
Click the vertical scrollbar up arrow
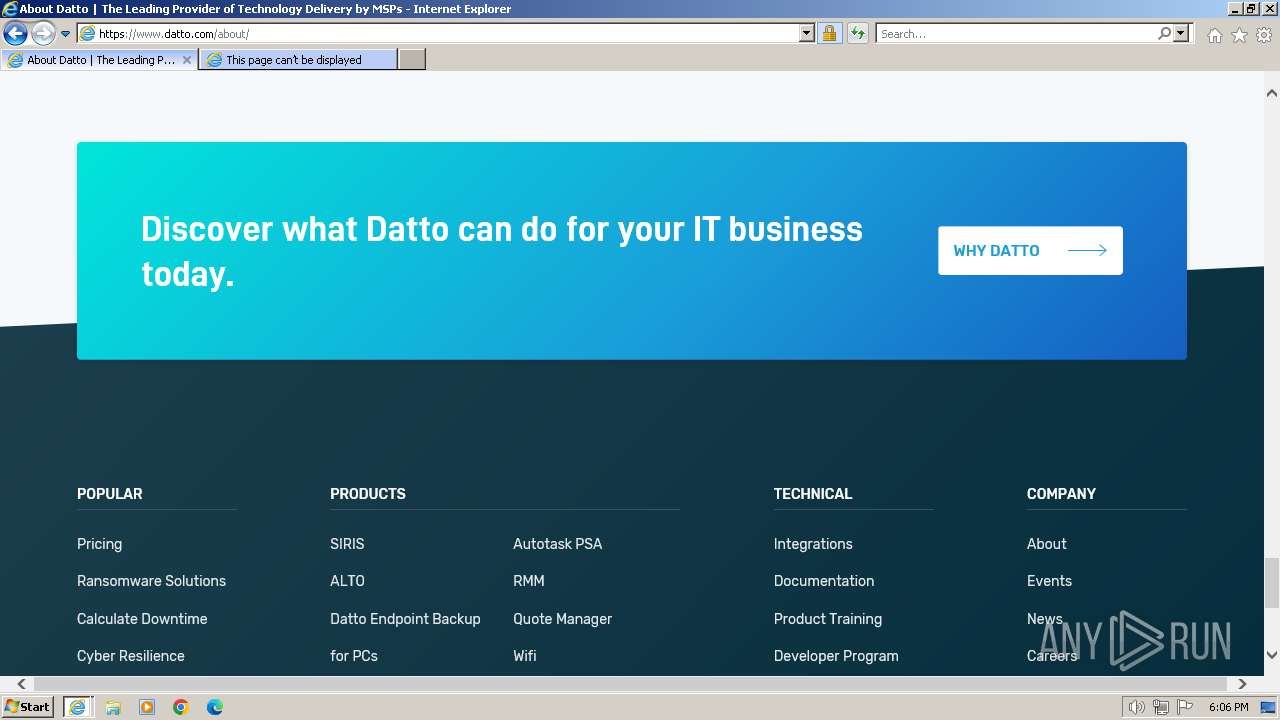tap(1271, 93)
